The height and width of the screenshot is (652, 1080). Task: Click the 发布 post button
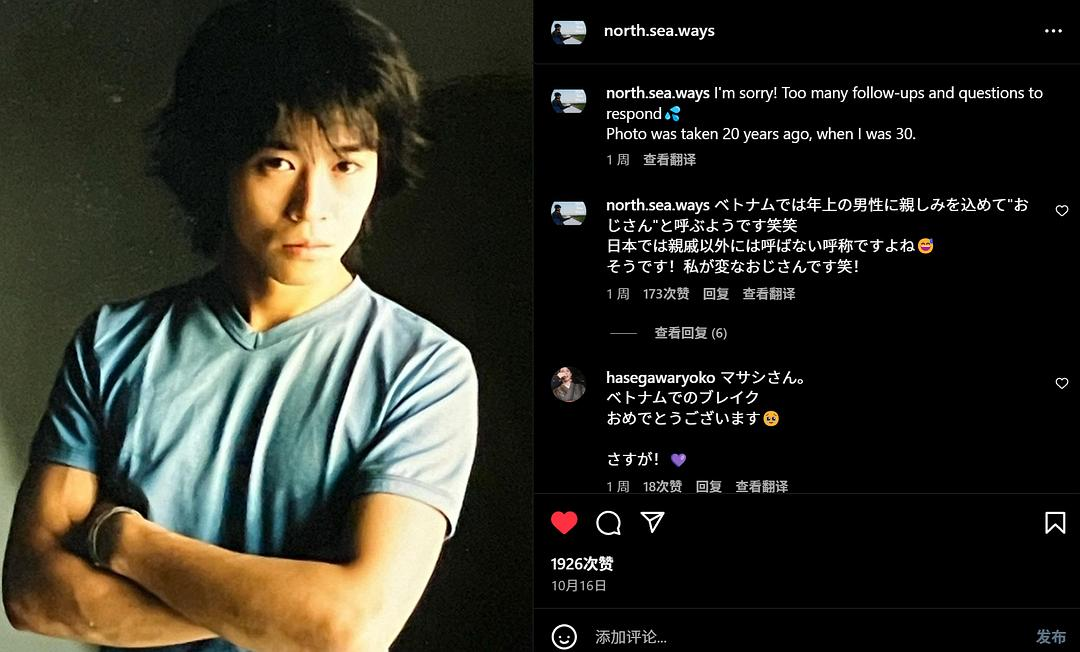coord(1050,637)
